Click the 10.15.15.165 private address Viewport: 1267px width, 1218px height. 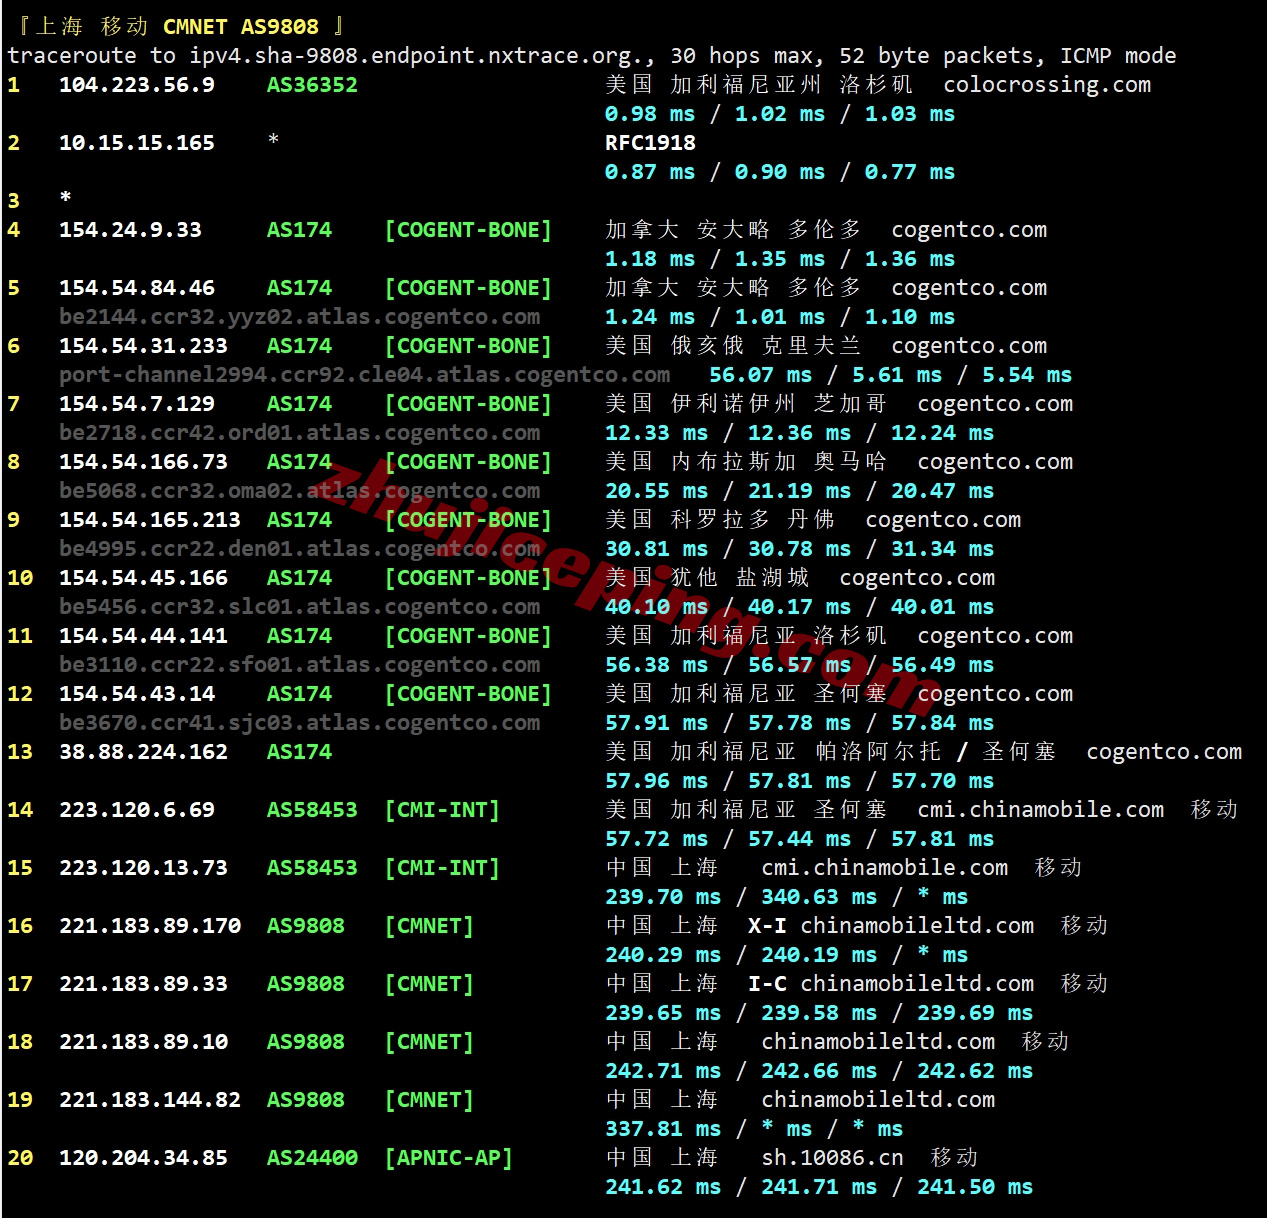137,143
